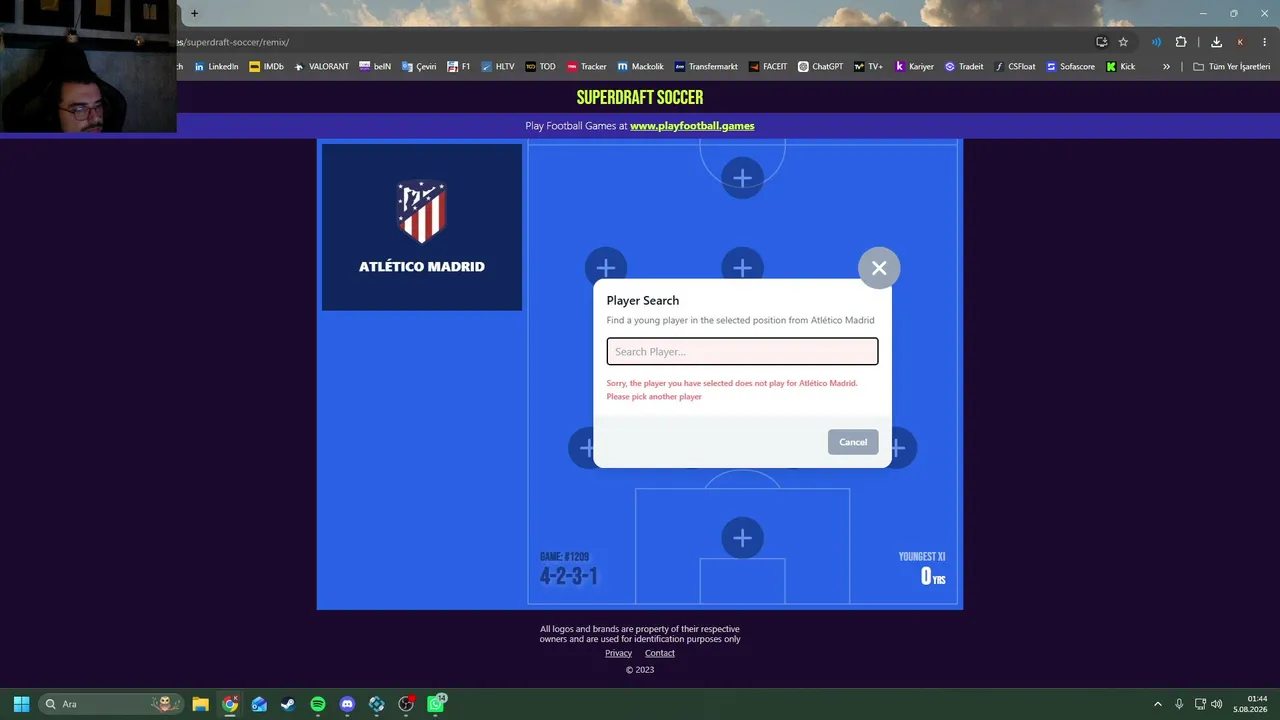This screenshot has width=1280, height=720.
Task: Open the TV+ bookmark
Action: (868, 67)
